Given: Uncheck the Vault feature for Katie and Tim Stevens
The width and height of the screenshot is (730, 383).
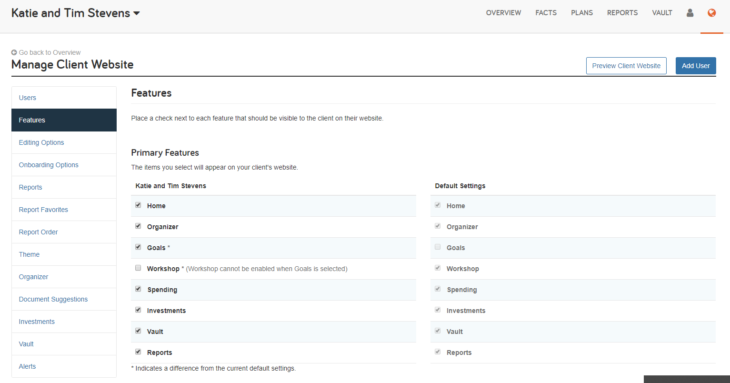Looking at the screenshot, I should [138, 331].
